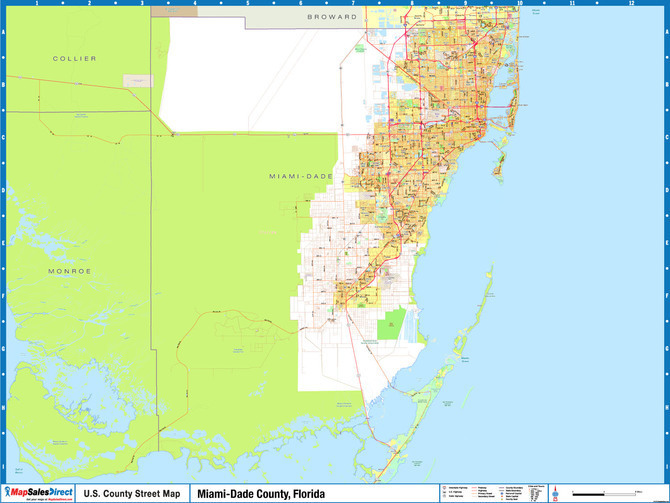The height and width of the screenshot is (503, 670).
Task: Click the COLLIER county label
Action: point(74,59)
